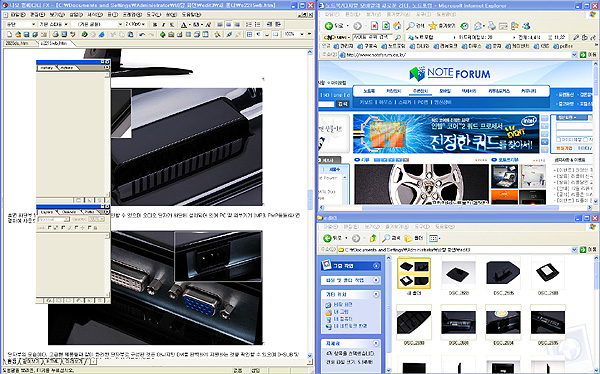Open the 편집 menu in the web editor
This screenshot has height=374, width=600.
(x=37, y=15)
